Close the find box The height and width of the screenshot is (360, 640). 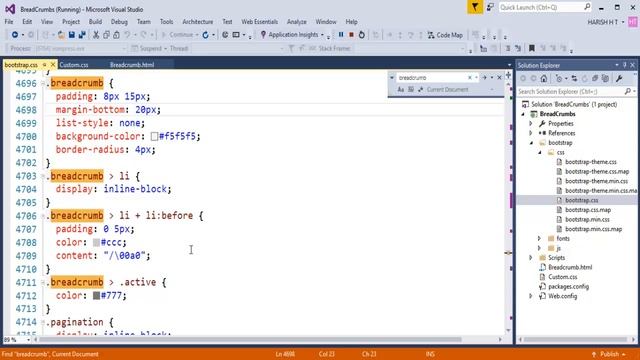(499, 78)
